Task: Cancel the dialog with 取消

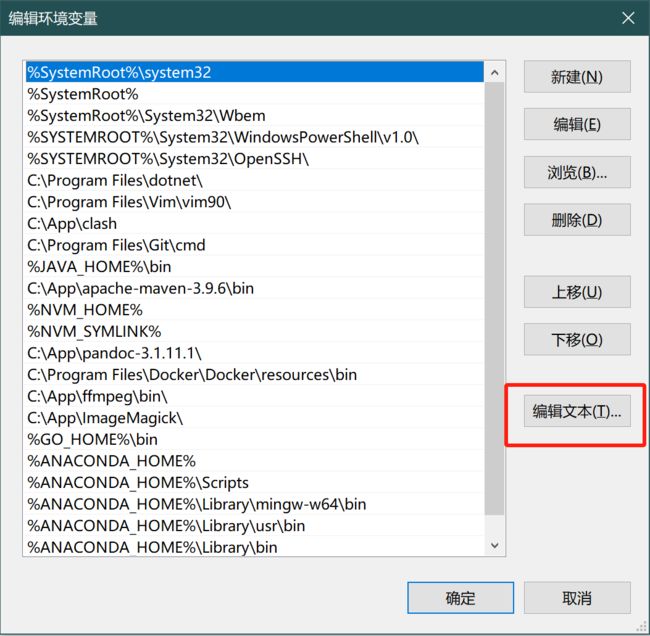Action: point(577,598)
